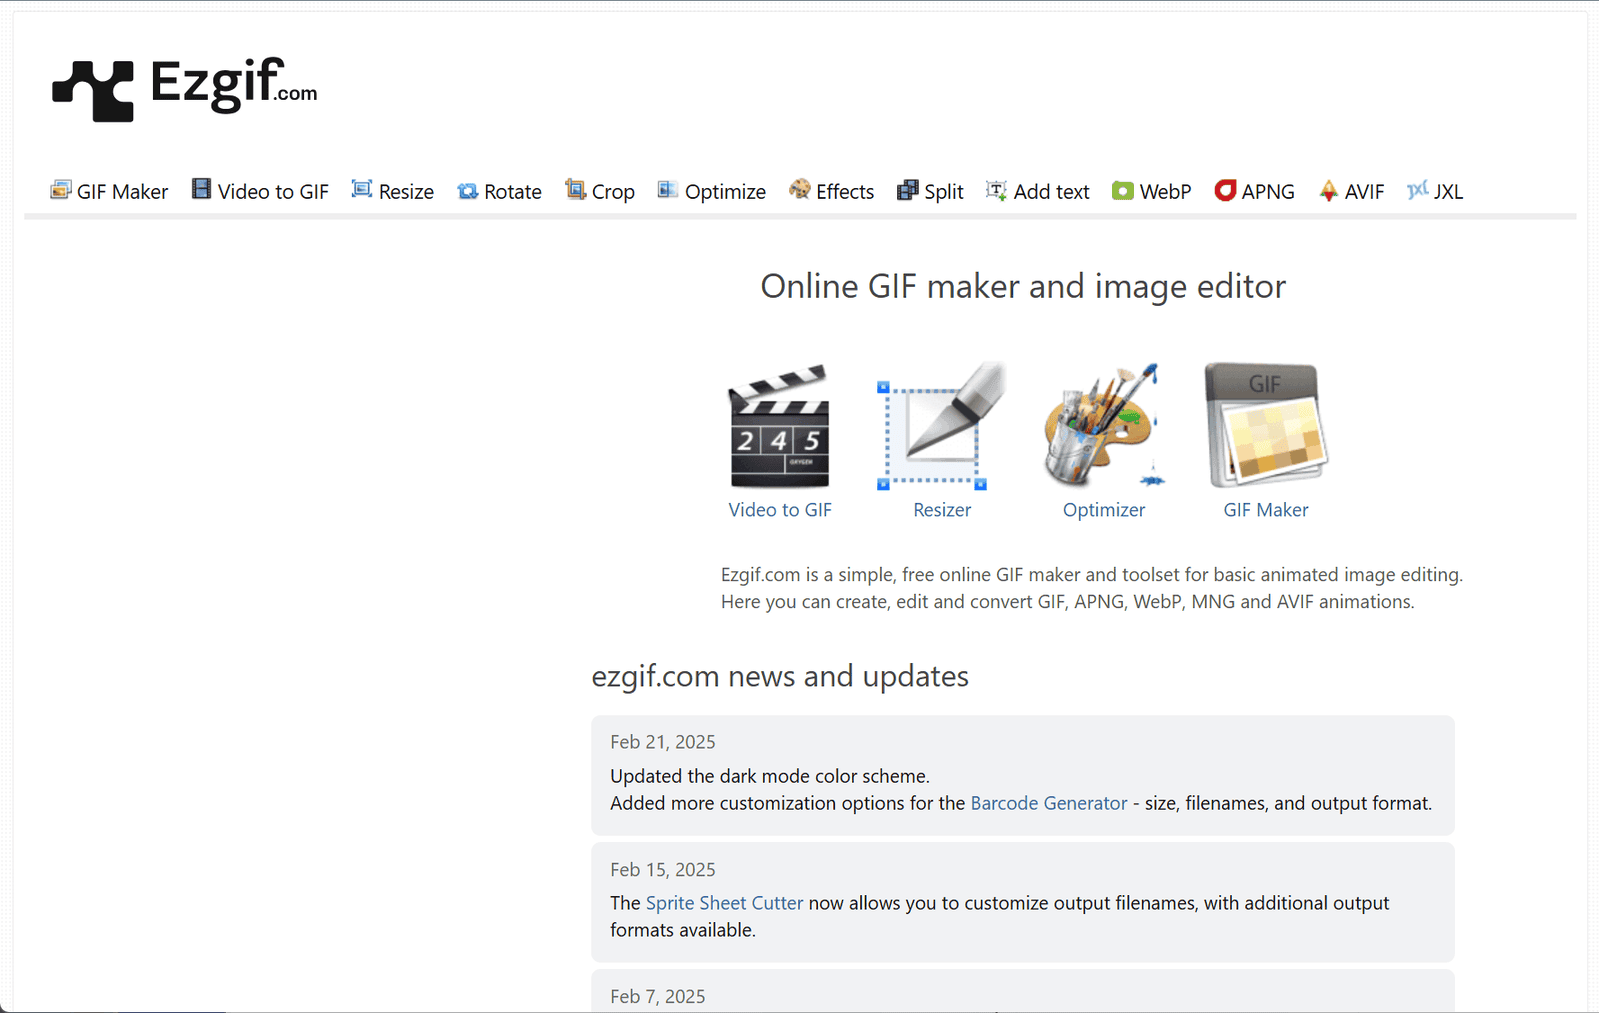Select Optimize in the navigation bar
The image size is (1599, 1013).
pyautogui.click(x=712, y=191)
